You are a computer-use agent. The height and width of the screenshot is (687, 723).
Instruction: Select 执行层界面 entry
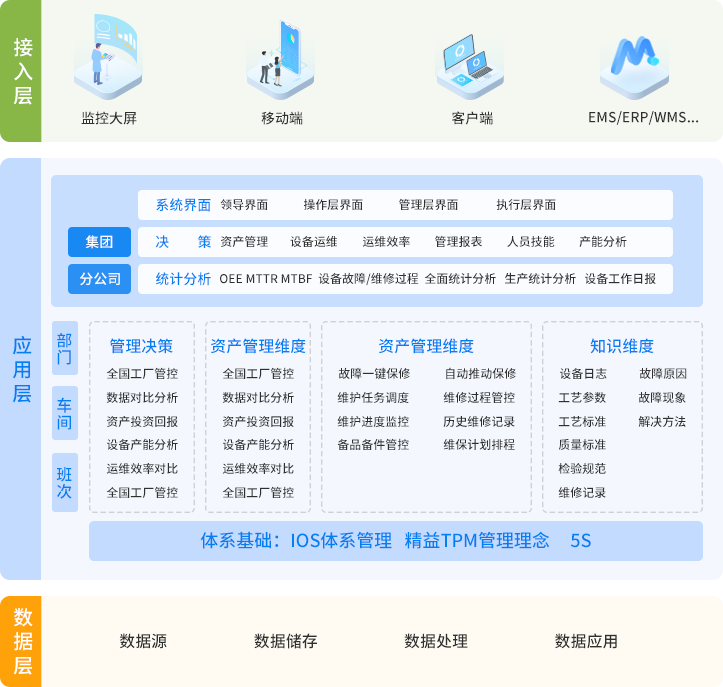(526, 205)
